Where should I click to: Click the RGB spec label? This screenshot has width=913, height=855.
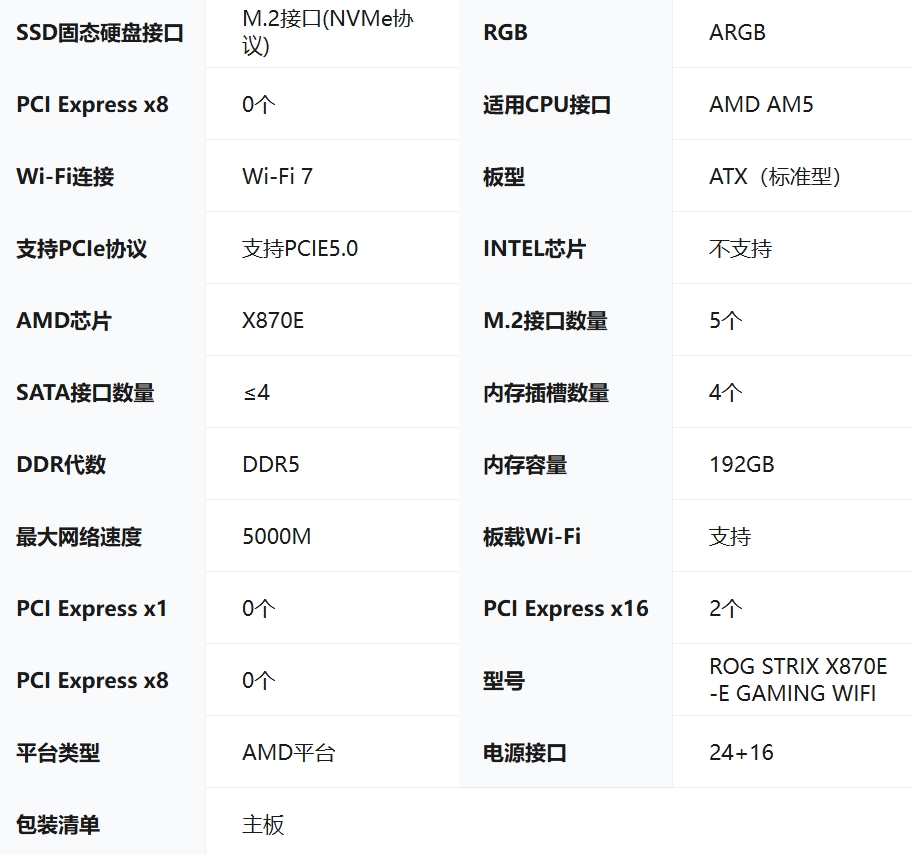pyautogui.click(x=505, y=33)
